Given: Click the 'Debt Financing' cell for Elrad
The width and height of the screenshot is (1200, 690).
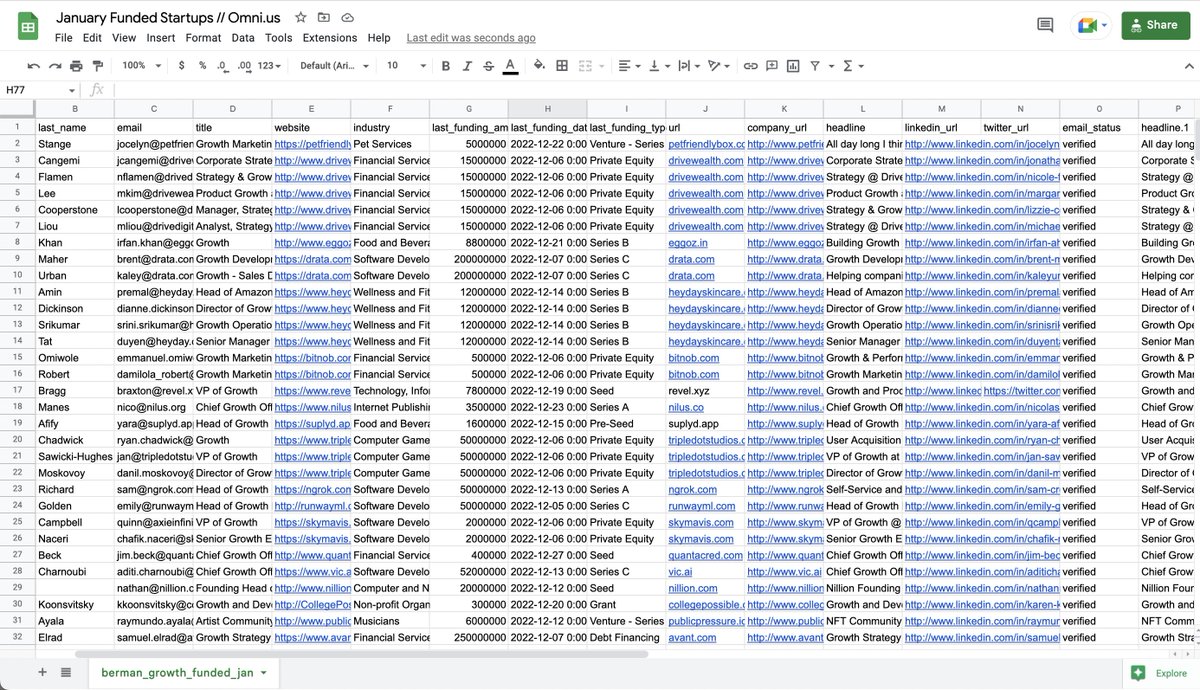Looking at the screenshot, I should (x=626, y=638).
